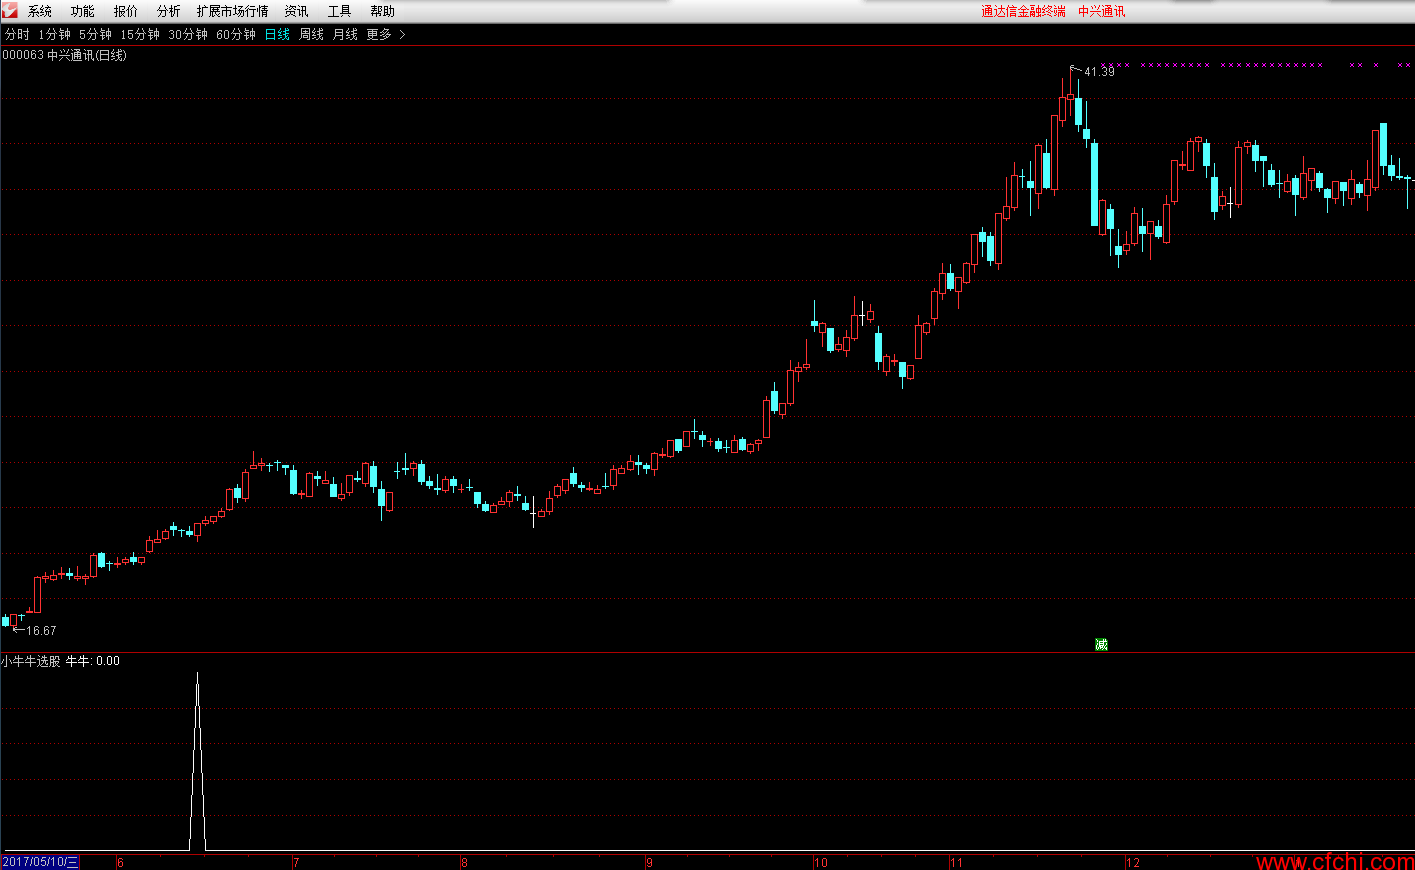
Task: Click month 7 on the time axis
Action: point(296,862)
